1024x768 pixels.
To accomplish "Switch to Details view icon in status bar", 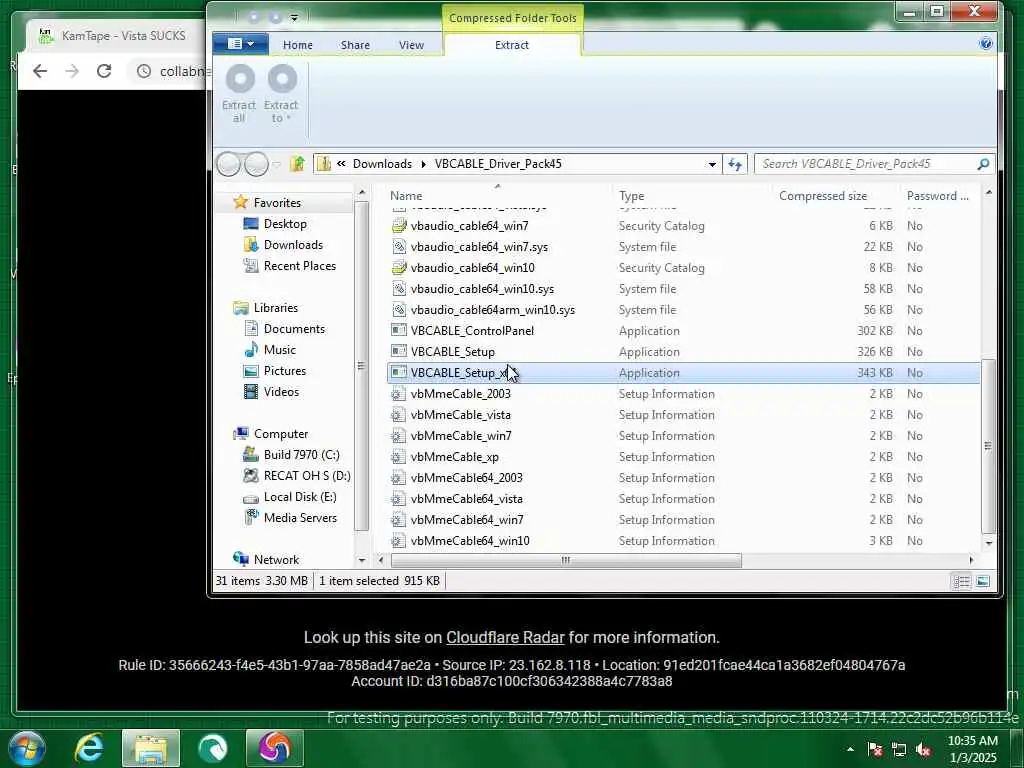I will click(961, 581).
